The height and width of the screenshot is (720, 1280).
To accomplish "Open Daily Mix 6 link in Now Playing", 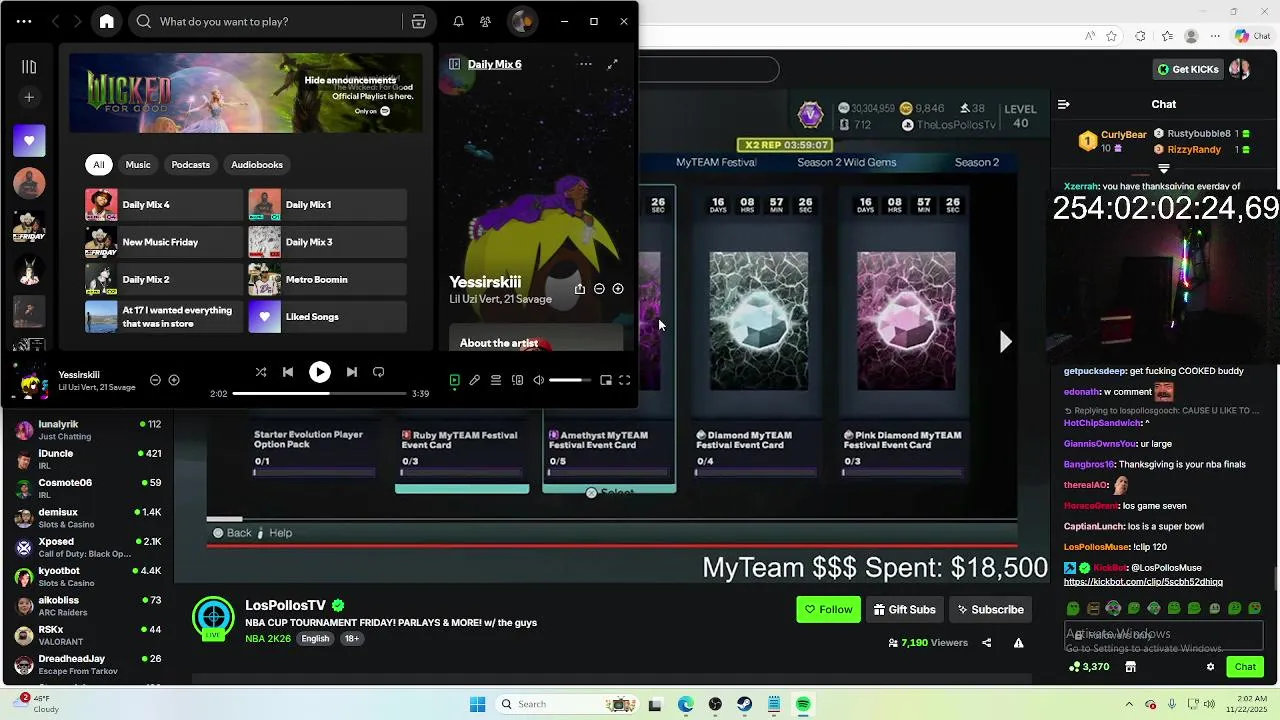I will (x=495, y=64).
